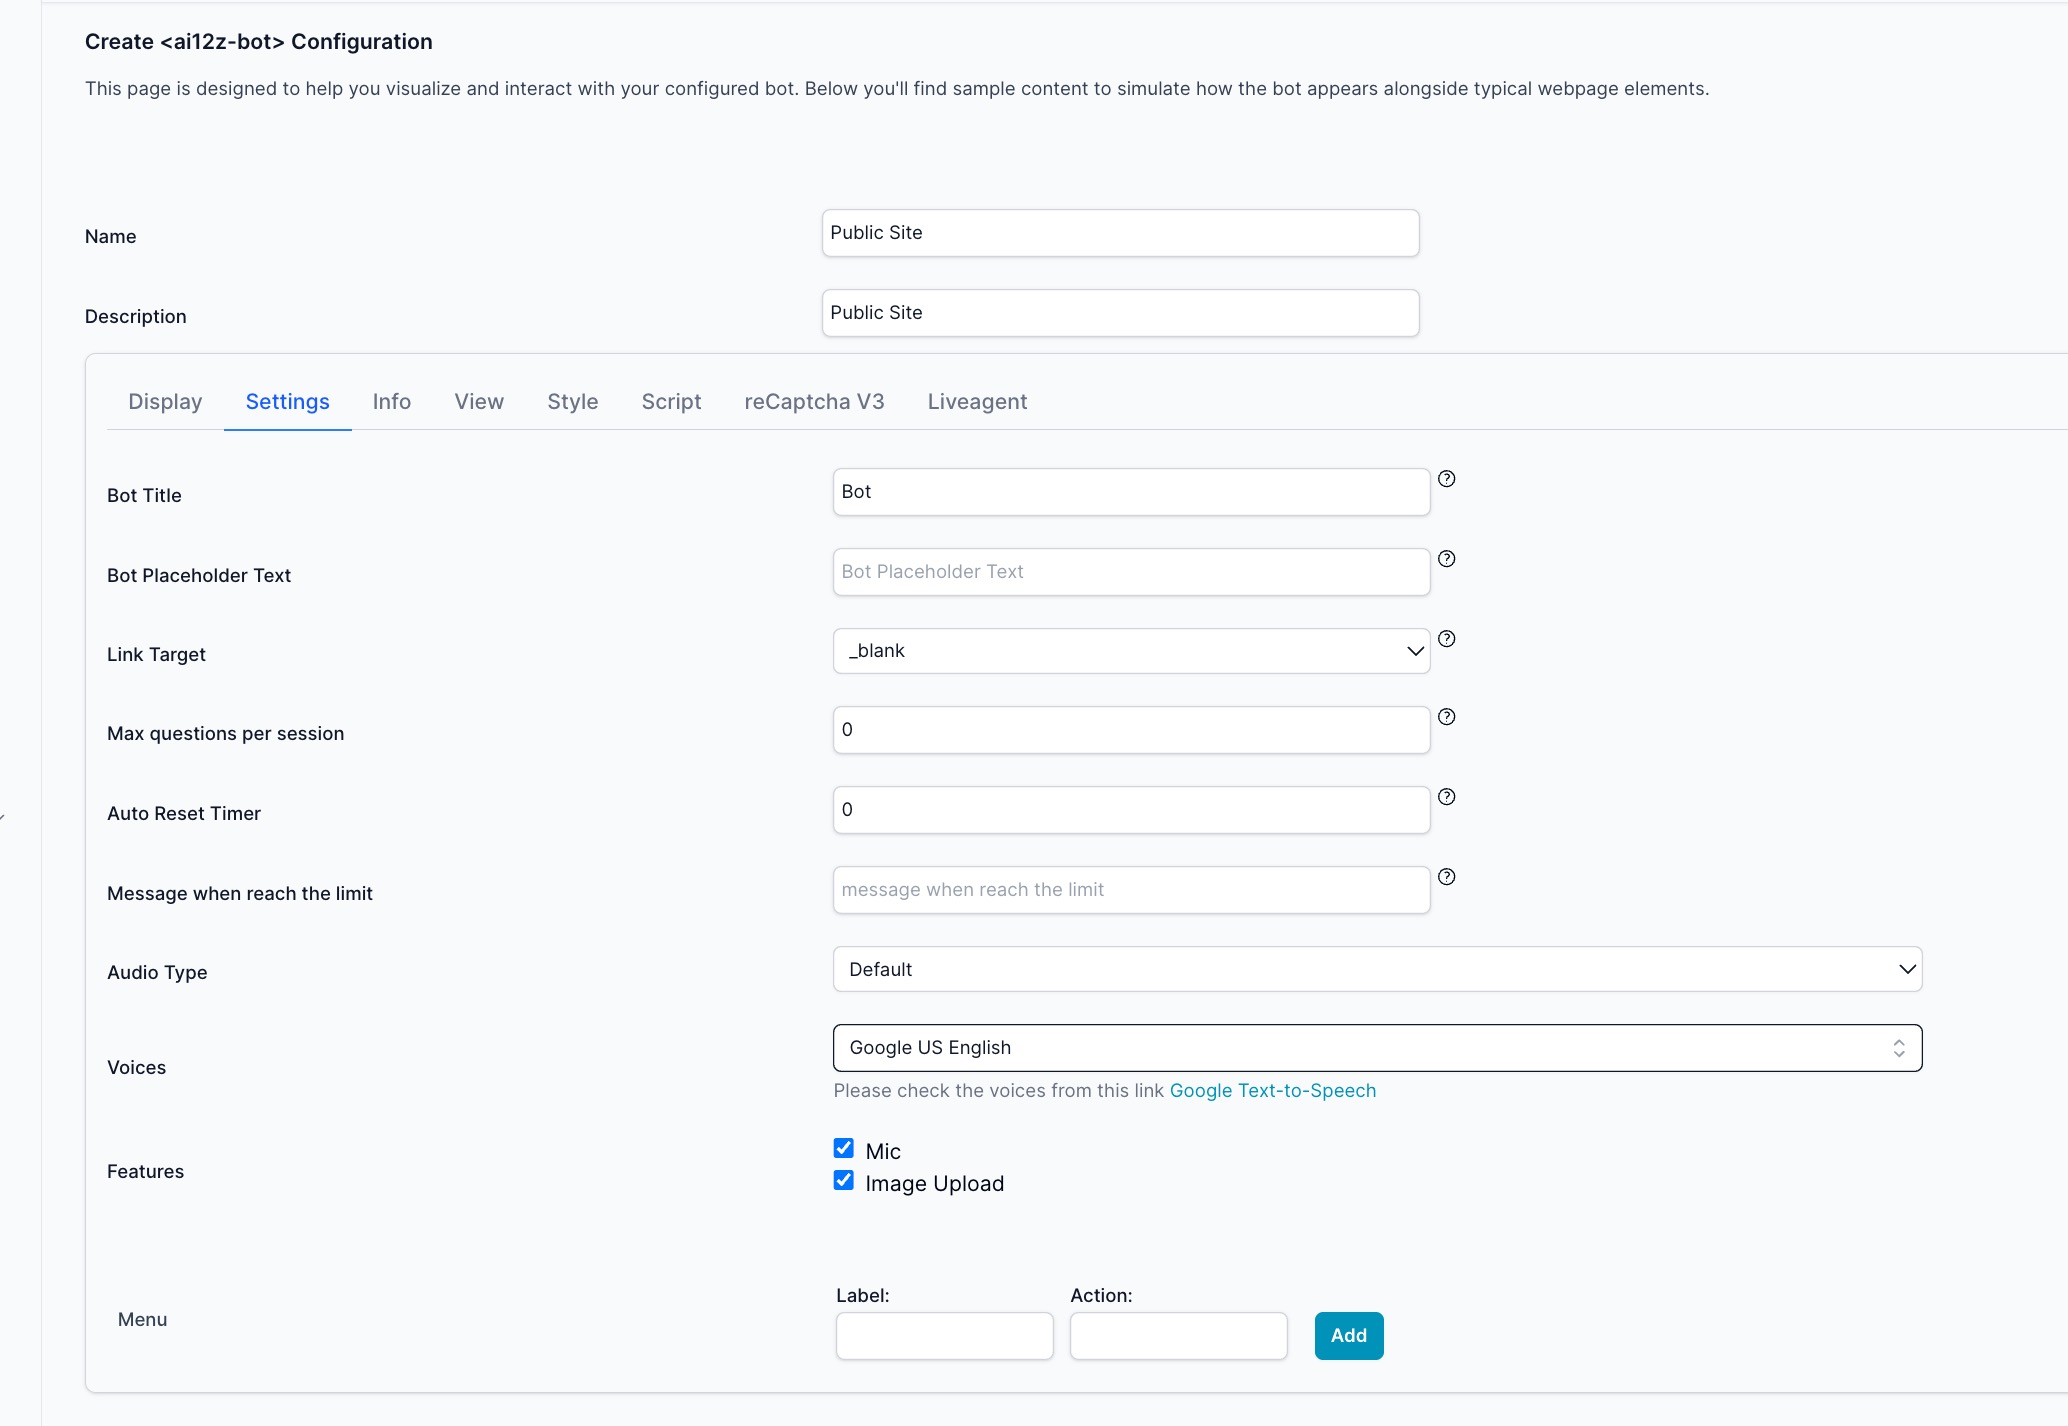Click the menu Label input field
Image resolution: width=2068 pixels, height=1426 pixels.
[945, 1336]
